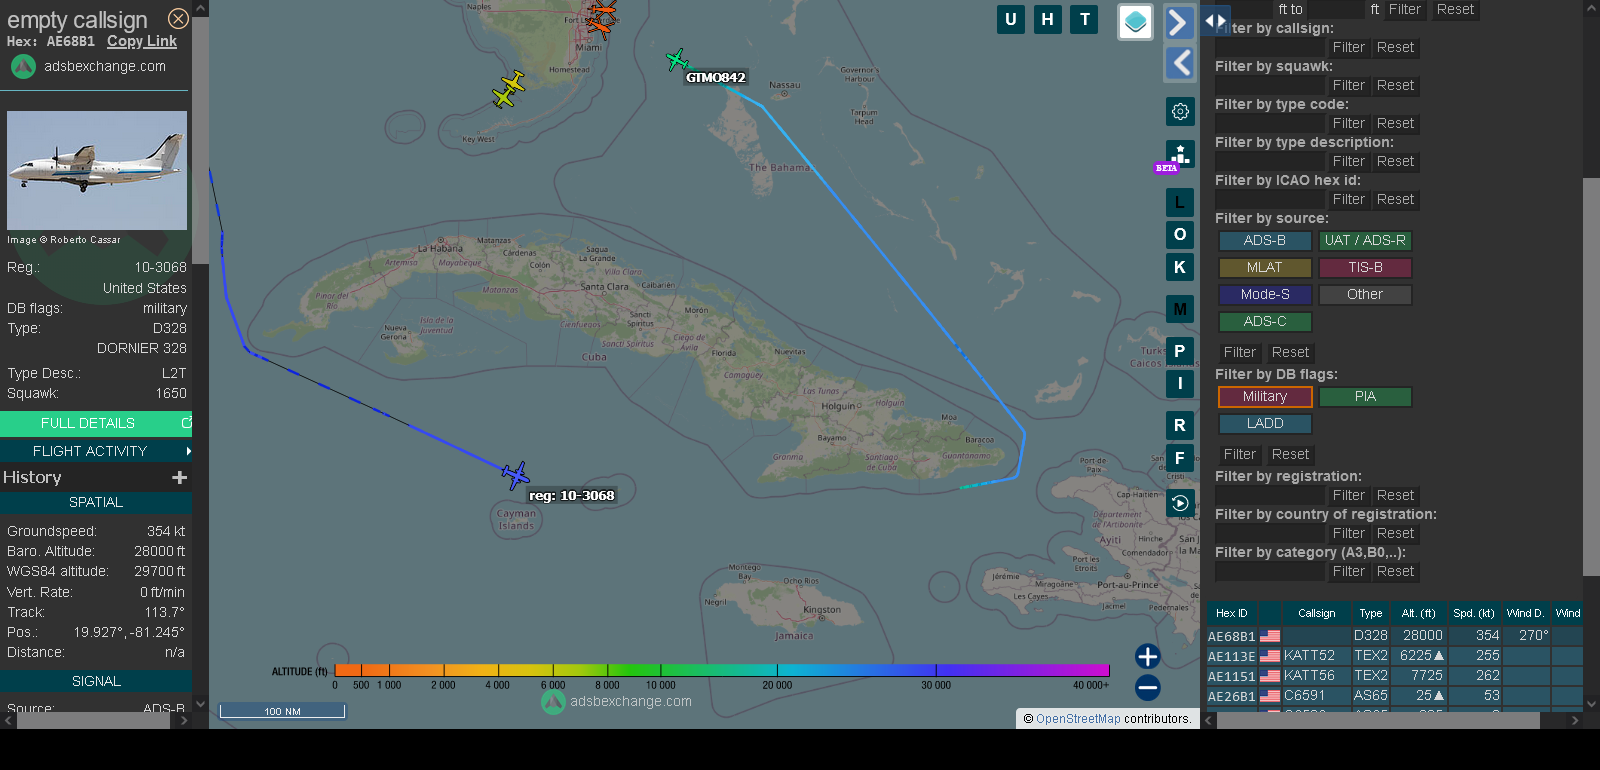Image resolution: width=1600 pixels, height=770 pixels.
Task: Toggle the P map option button
Action: pos(1180,351)
